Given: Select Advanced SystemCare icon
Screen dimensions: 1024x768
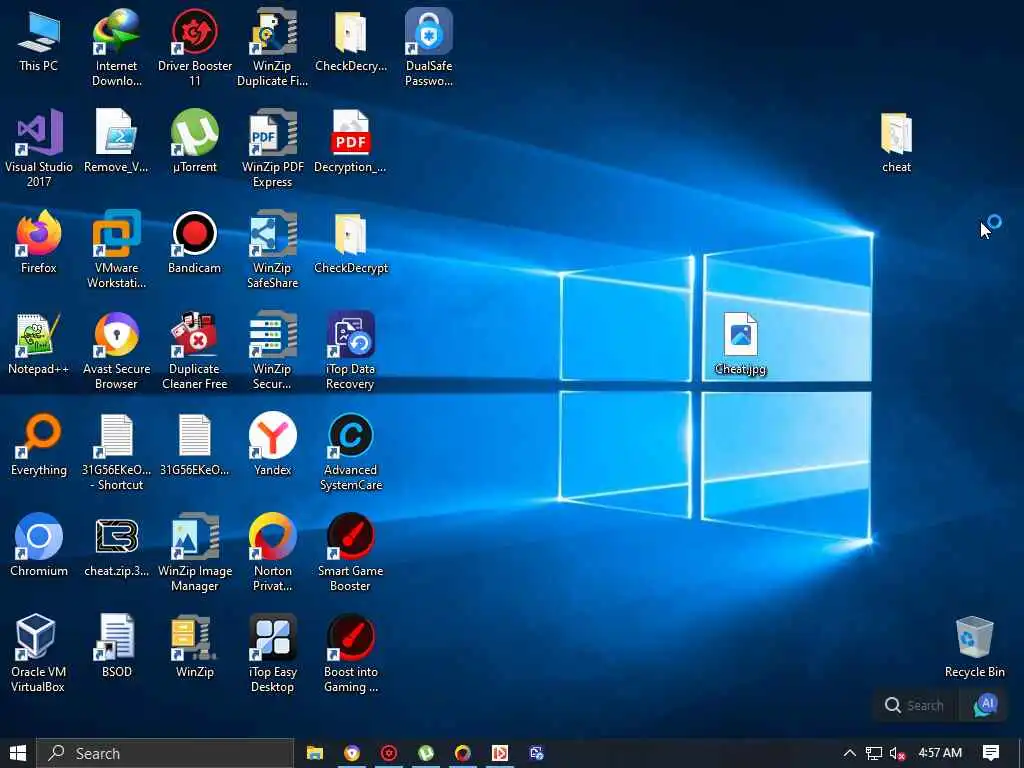Looking at the screenshot, I should (x=351, y=436).
